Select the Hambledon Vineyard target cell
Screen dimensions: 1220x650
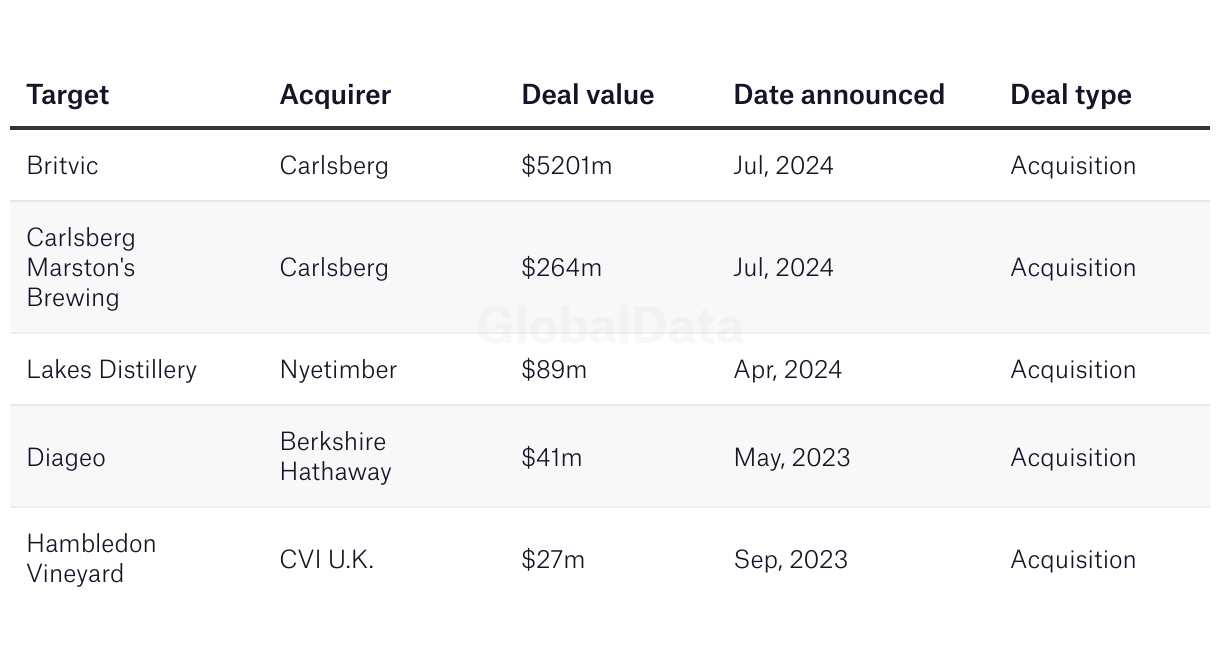coord(91,559)
